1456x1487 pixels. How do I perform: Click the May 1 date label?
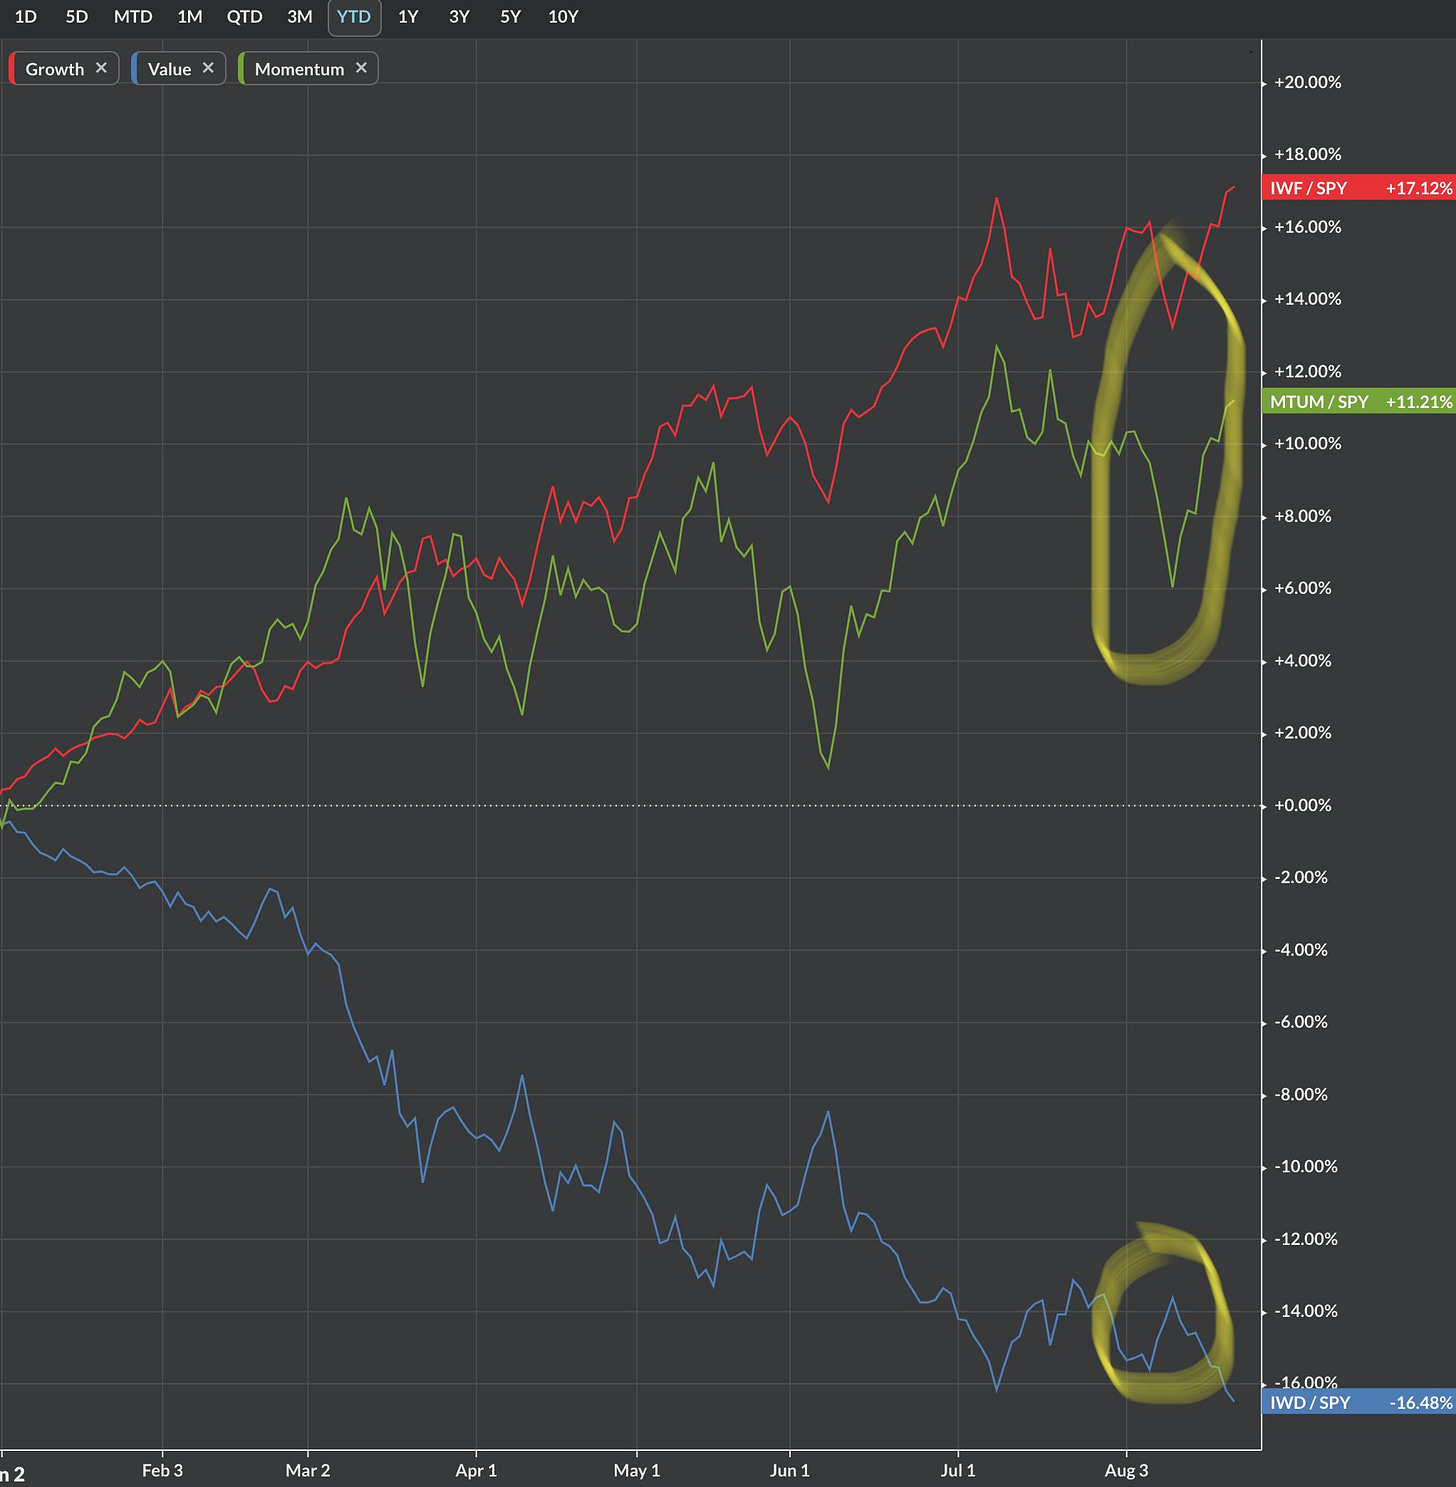pos(637,1470)
